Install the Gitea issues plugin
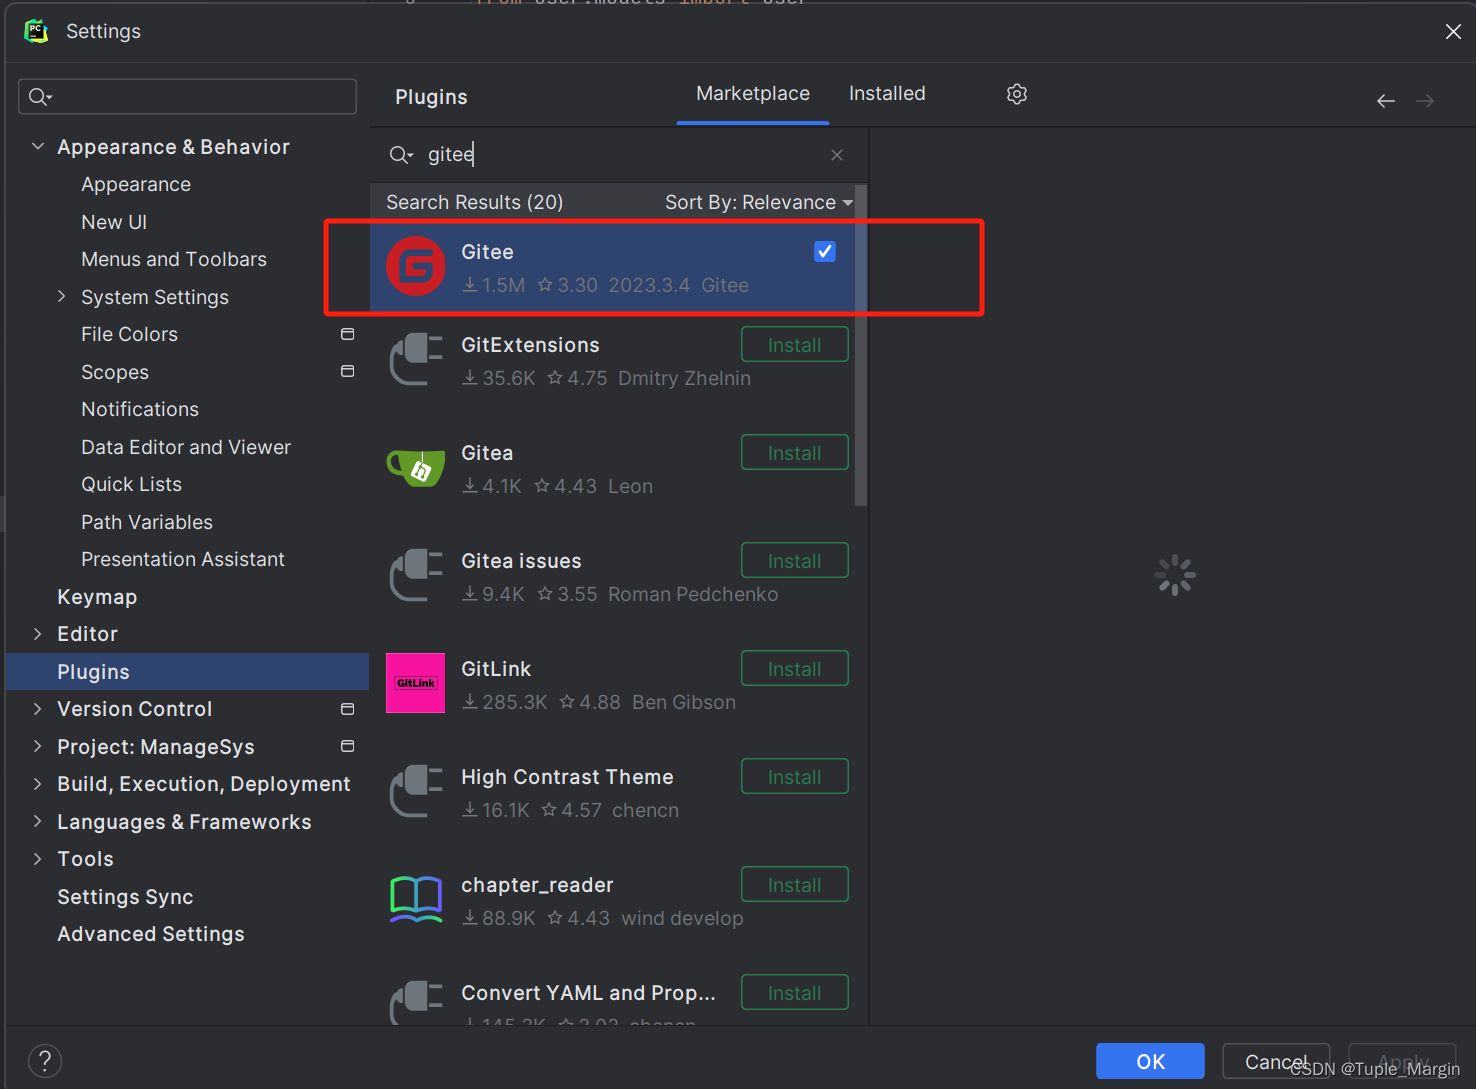This screenshot has width=1476, height=1089. (x=795, y=561)
